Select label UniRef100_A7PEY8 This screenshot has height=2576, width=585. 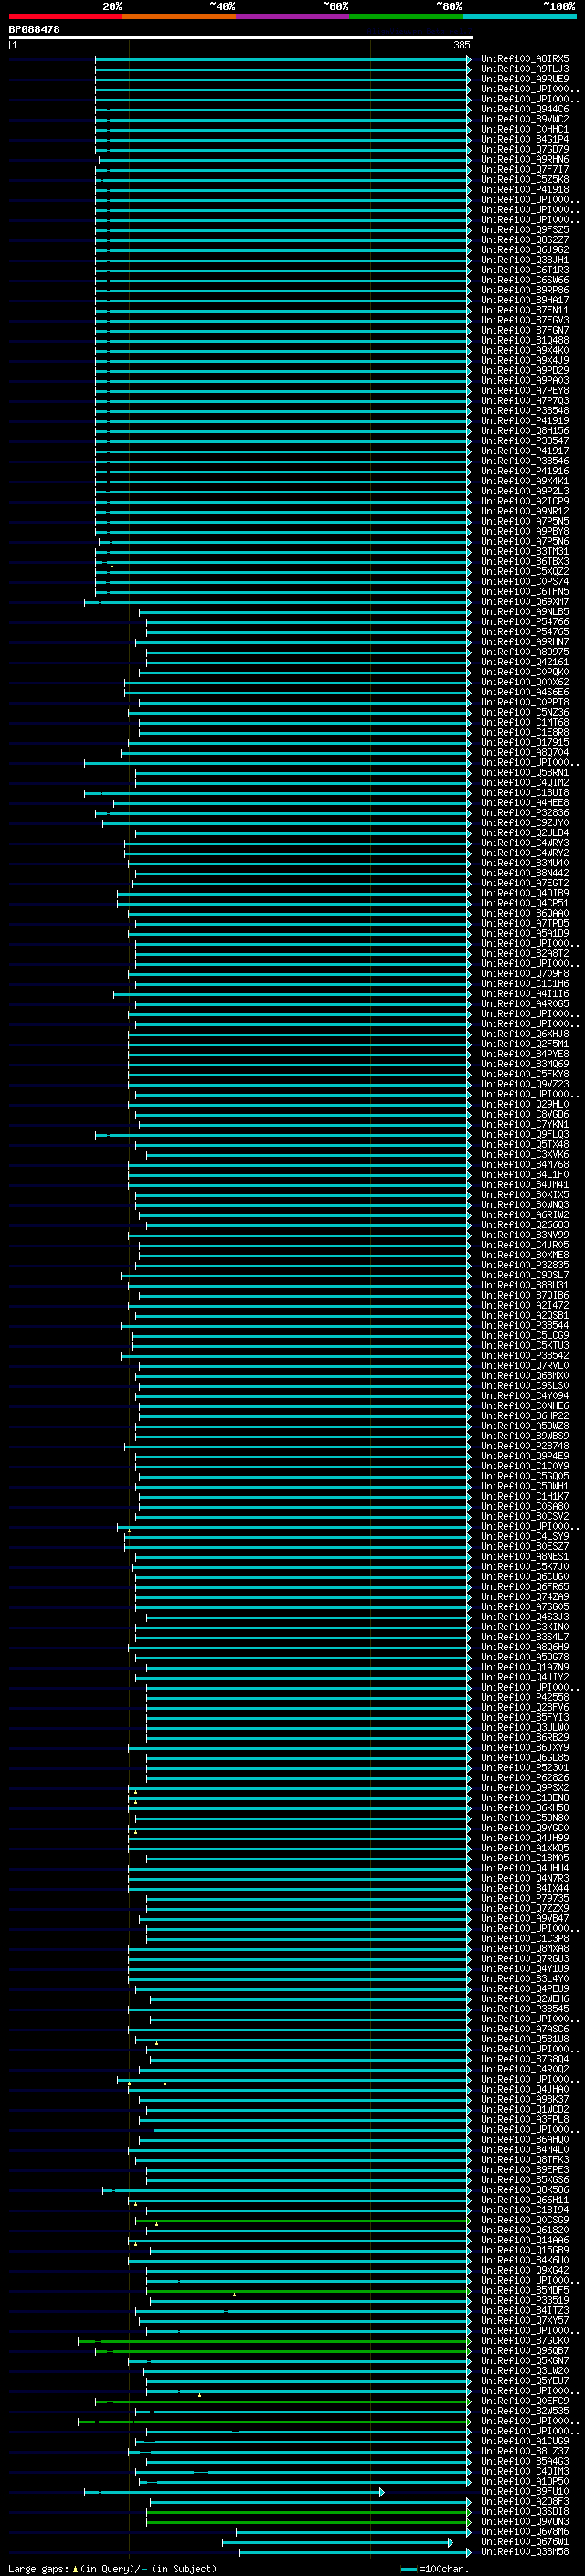pyautogui.click(x=525, y=391)
